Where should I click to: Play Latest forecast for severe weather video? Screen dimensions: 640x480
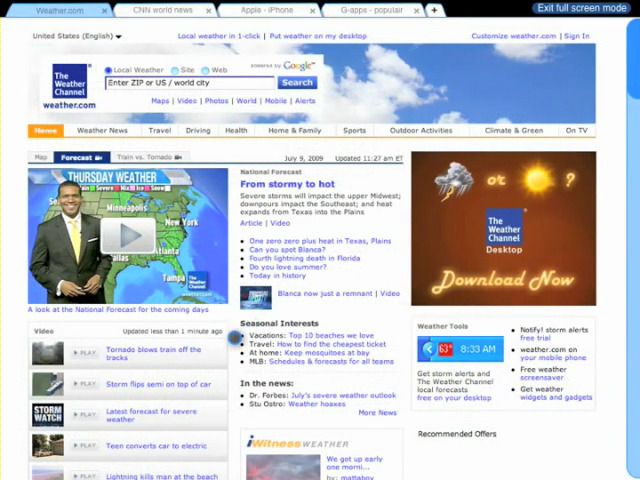click(x=84, y=415)
